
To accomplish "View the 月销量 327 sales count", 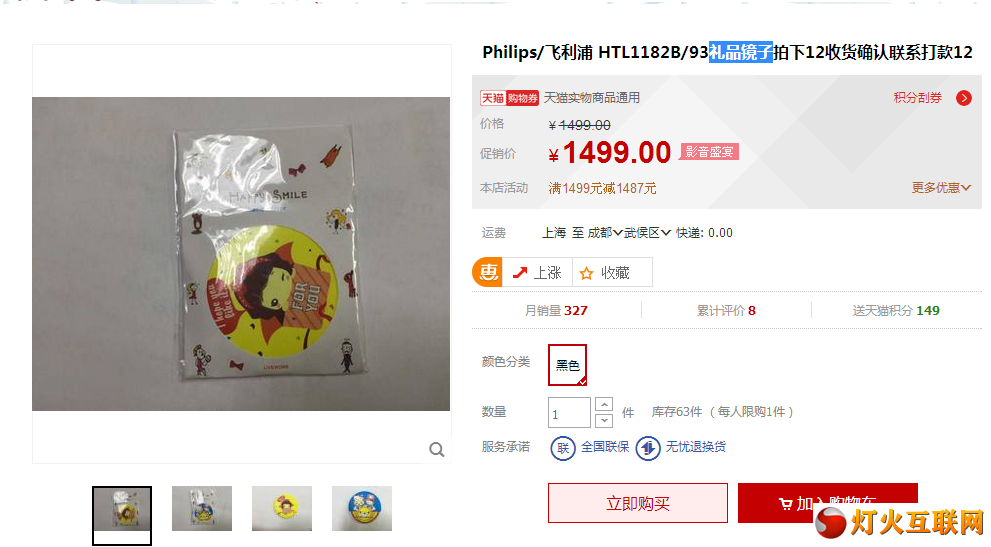I will [556, 310].
